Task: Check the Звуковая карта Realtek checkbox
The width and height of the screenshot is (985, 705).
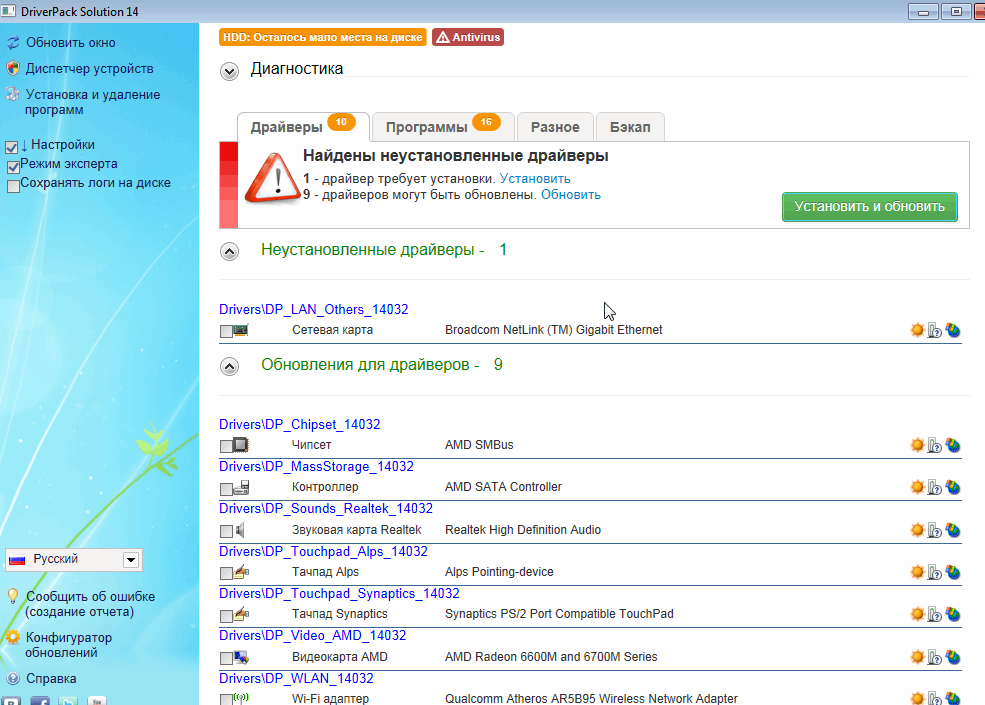Action: click(226, 531)
